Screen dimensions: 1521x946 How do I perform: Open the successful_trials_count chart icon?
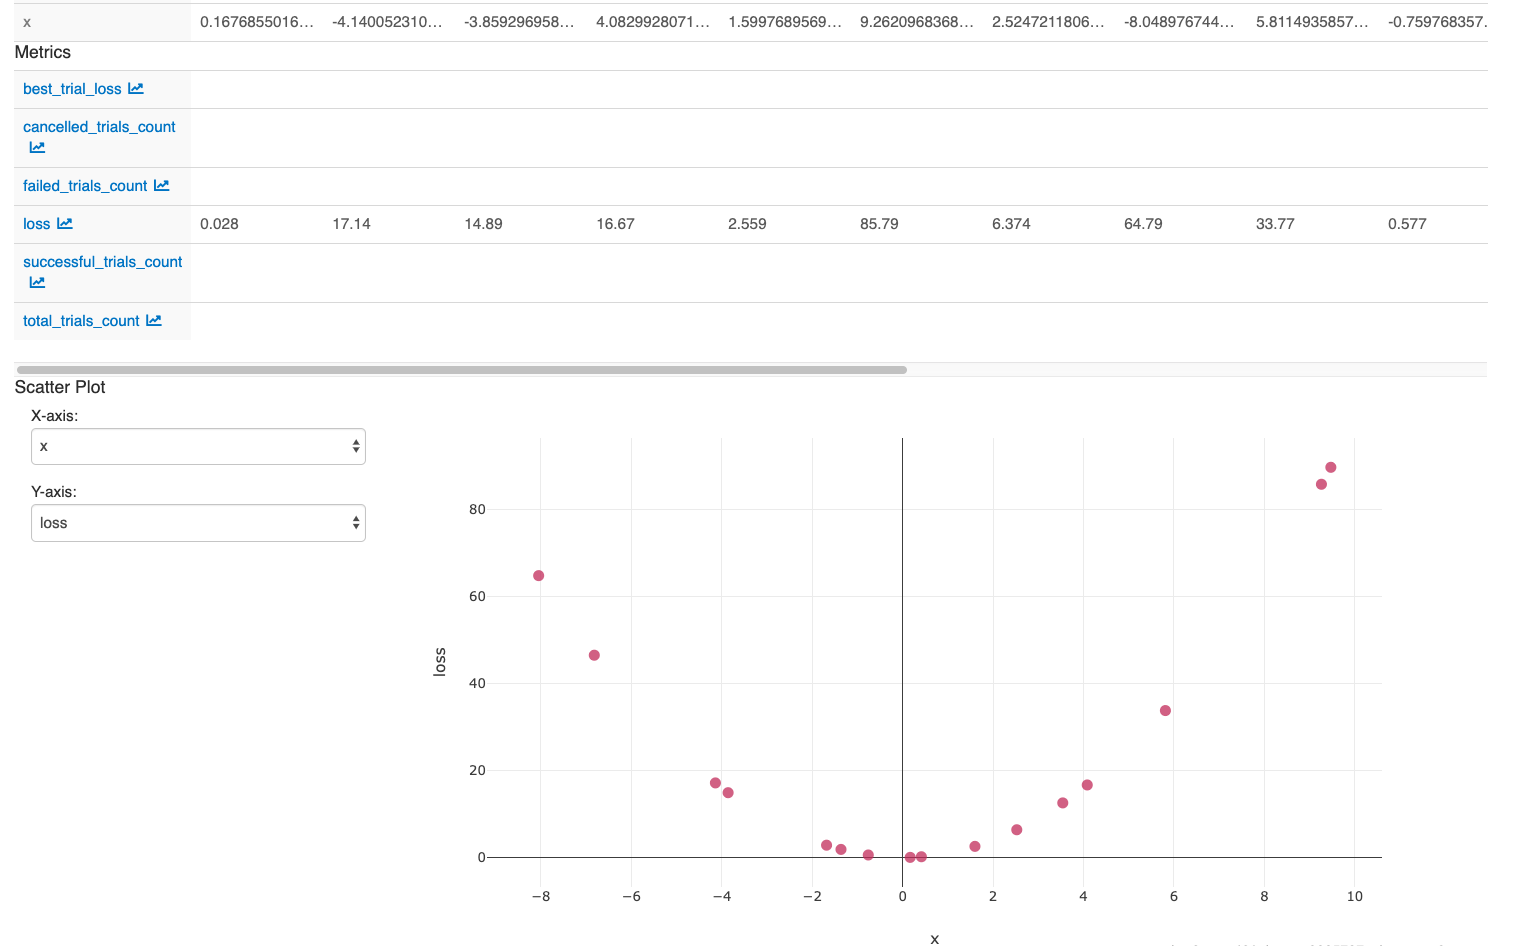pyautogui.click(x=36, y=282)
